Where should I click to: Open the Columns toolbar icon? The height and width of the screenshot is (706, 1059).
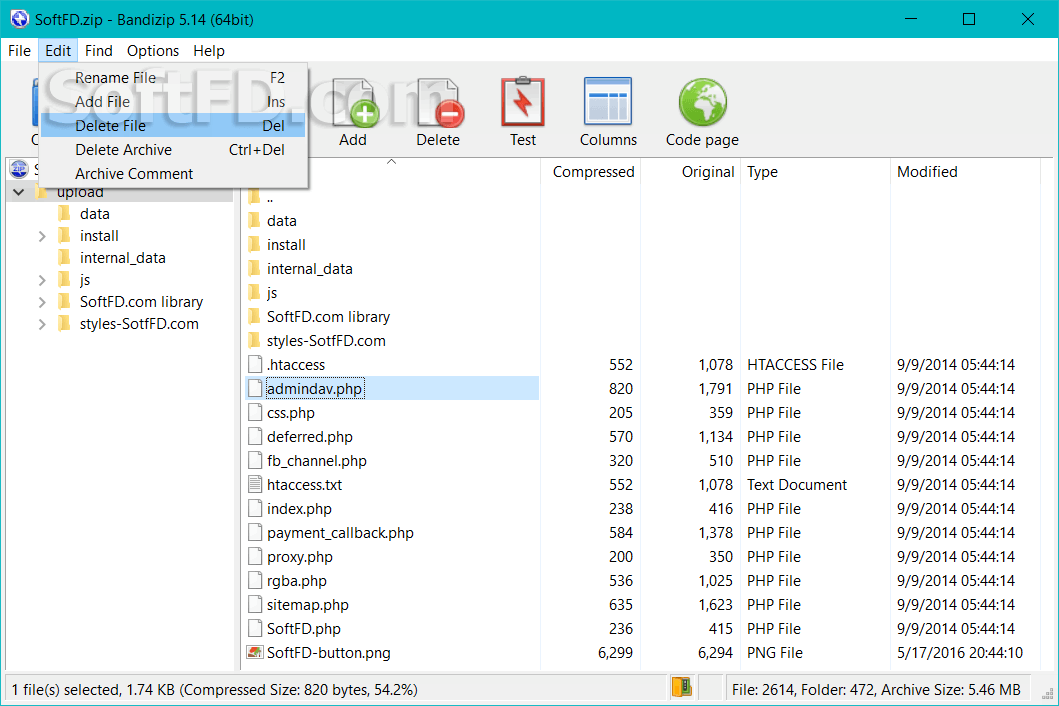(x=608, y=101)
